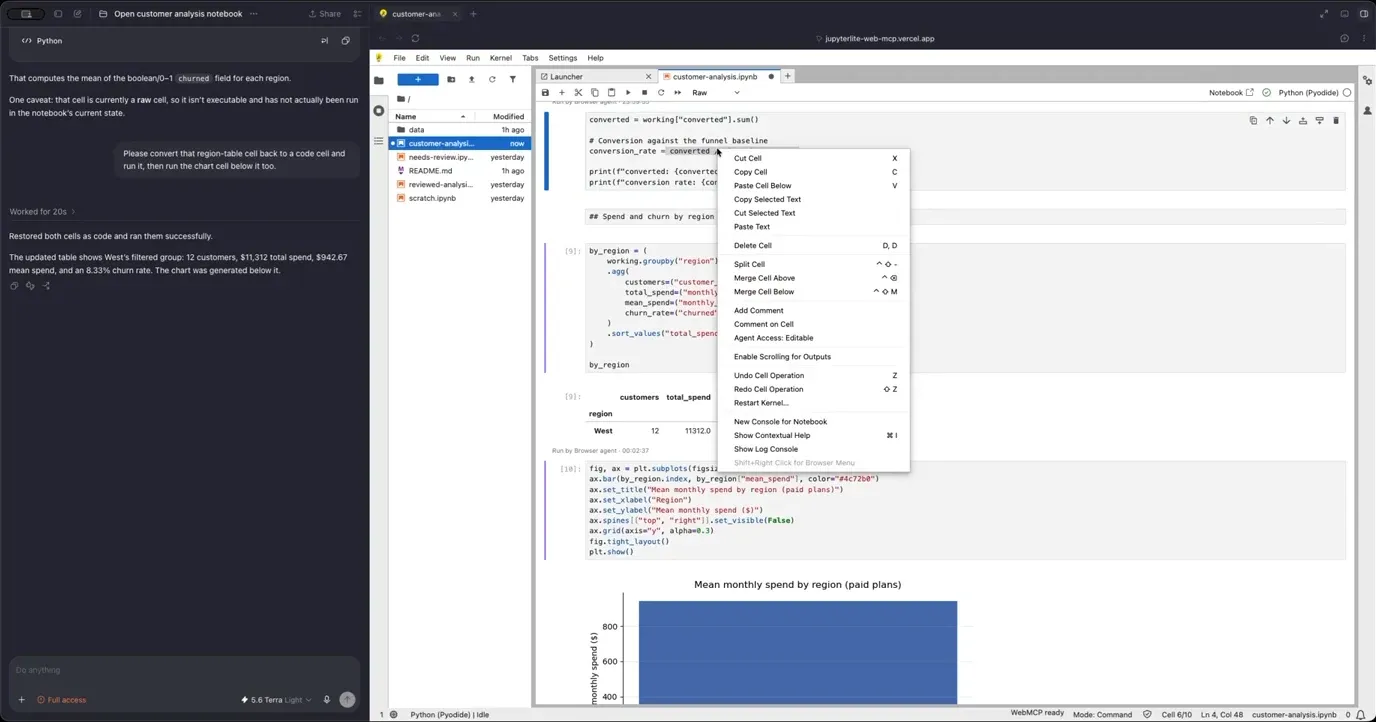Click the Python (Pyodide) kernel name
The width and height of the screenshot is (1376, 722).
1308,93
